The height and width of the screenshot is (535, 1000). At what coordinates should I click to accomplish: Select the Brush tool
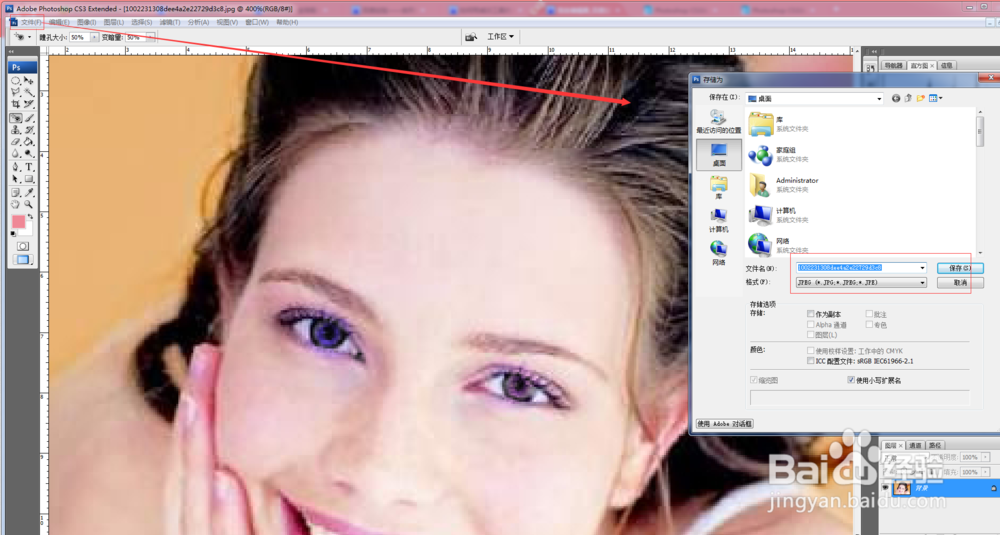(29, 118)
